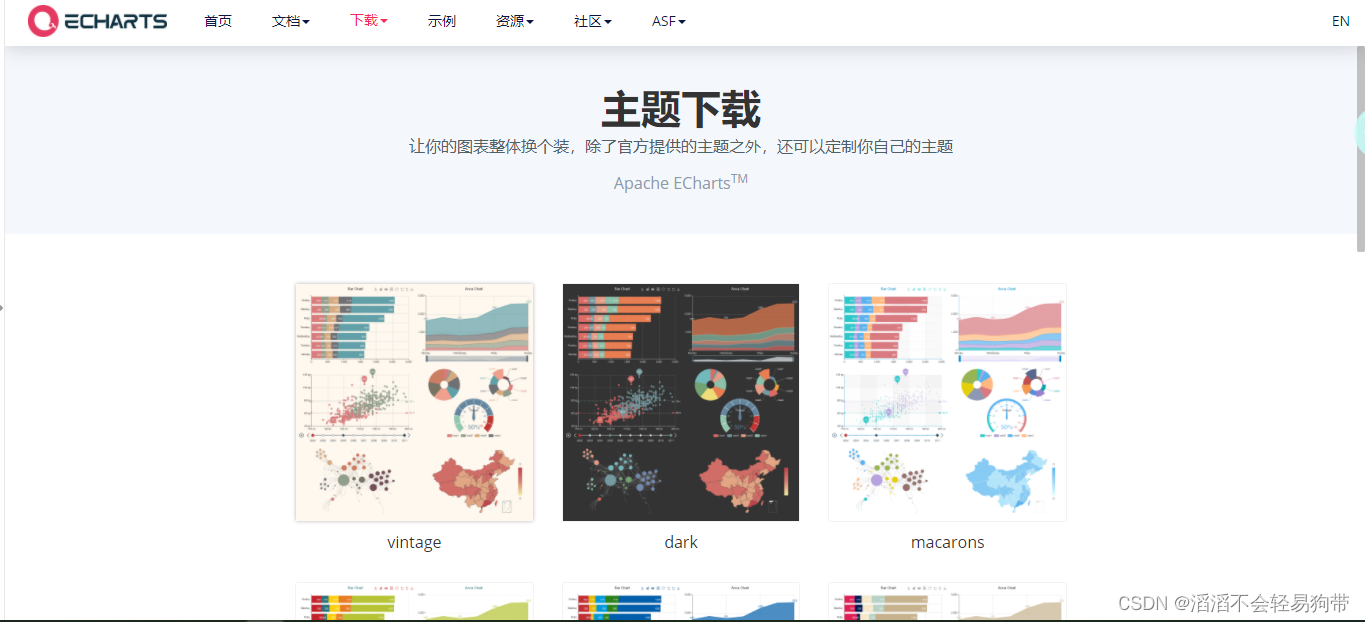Open the blue theme preview in second row
This screenshot has height=622, width=1365.
point(681,602)
